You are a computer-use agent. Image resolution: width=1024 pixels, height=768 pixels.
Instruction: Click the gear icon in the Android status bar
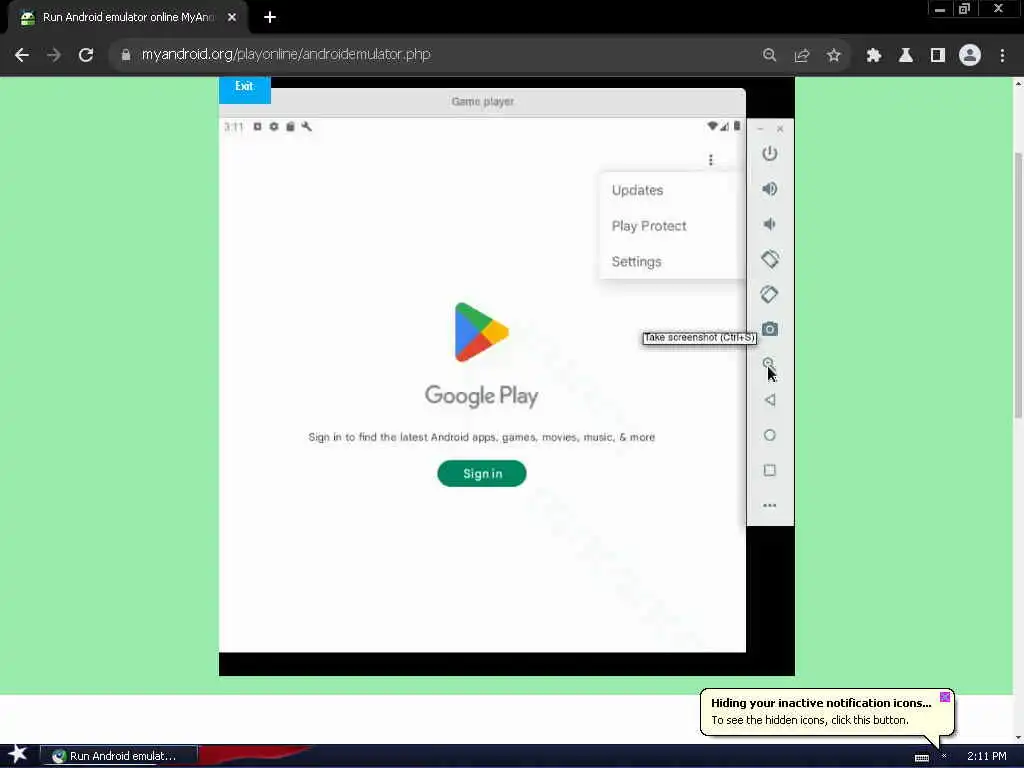274,127
